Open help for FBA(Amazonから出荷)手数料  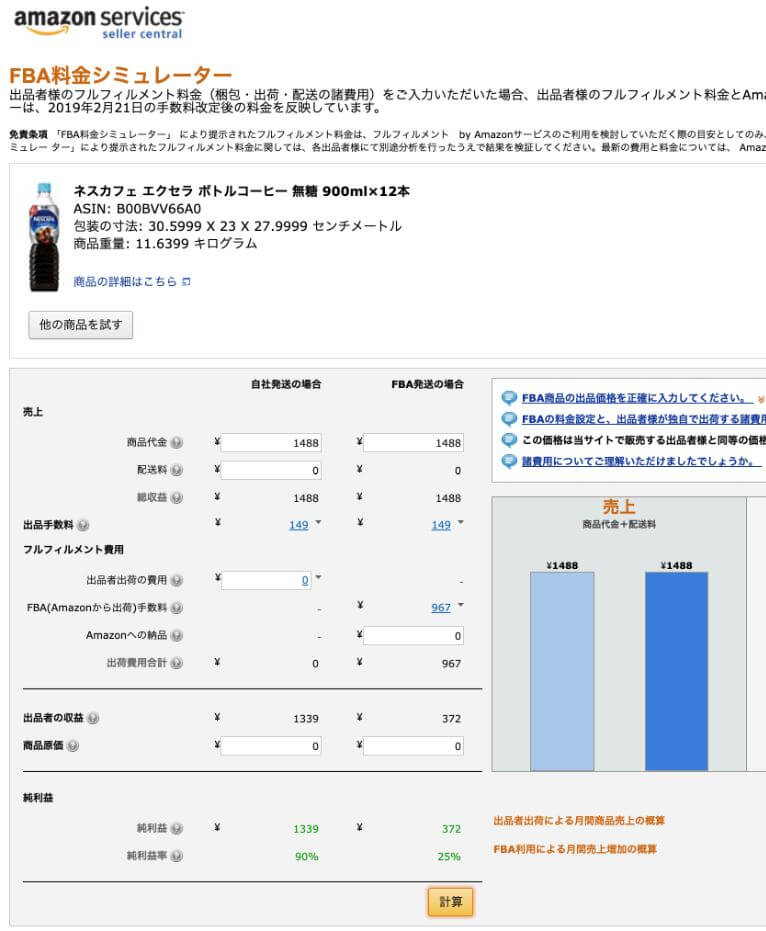click(x=176, y=608)
